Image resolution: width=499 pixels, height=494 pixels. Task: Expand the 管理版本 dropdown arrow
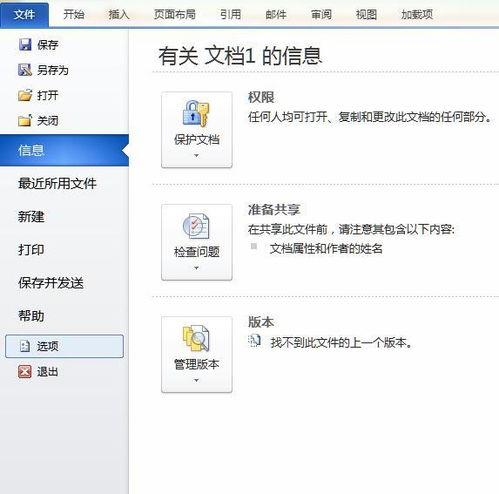(x=196, y=380)
